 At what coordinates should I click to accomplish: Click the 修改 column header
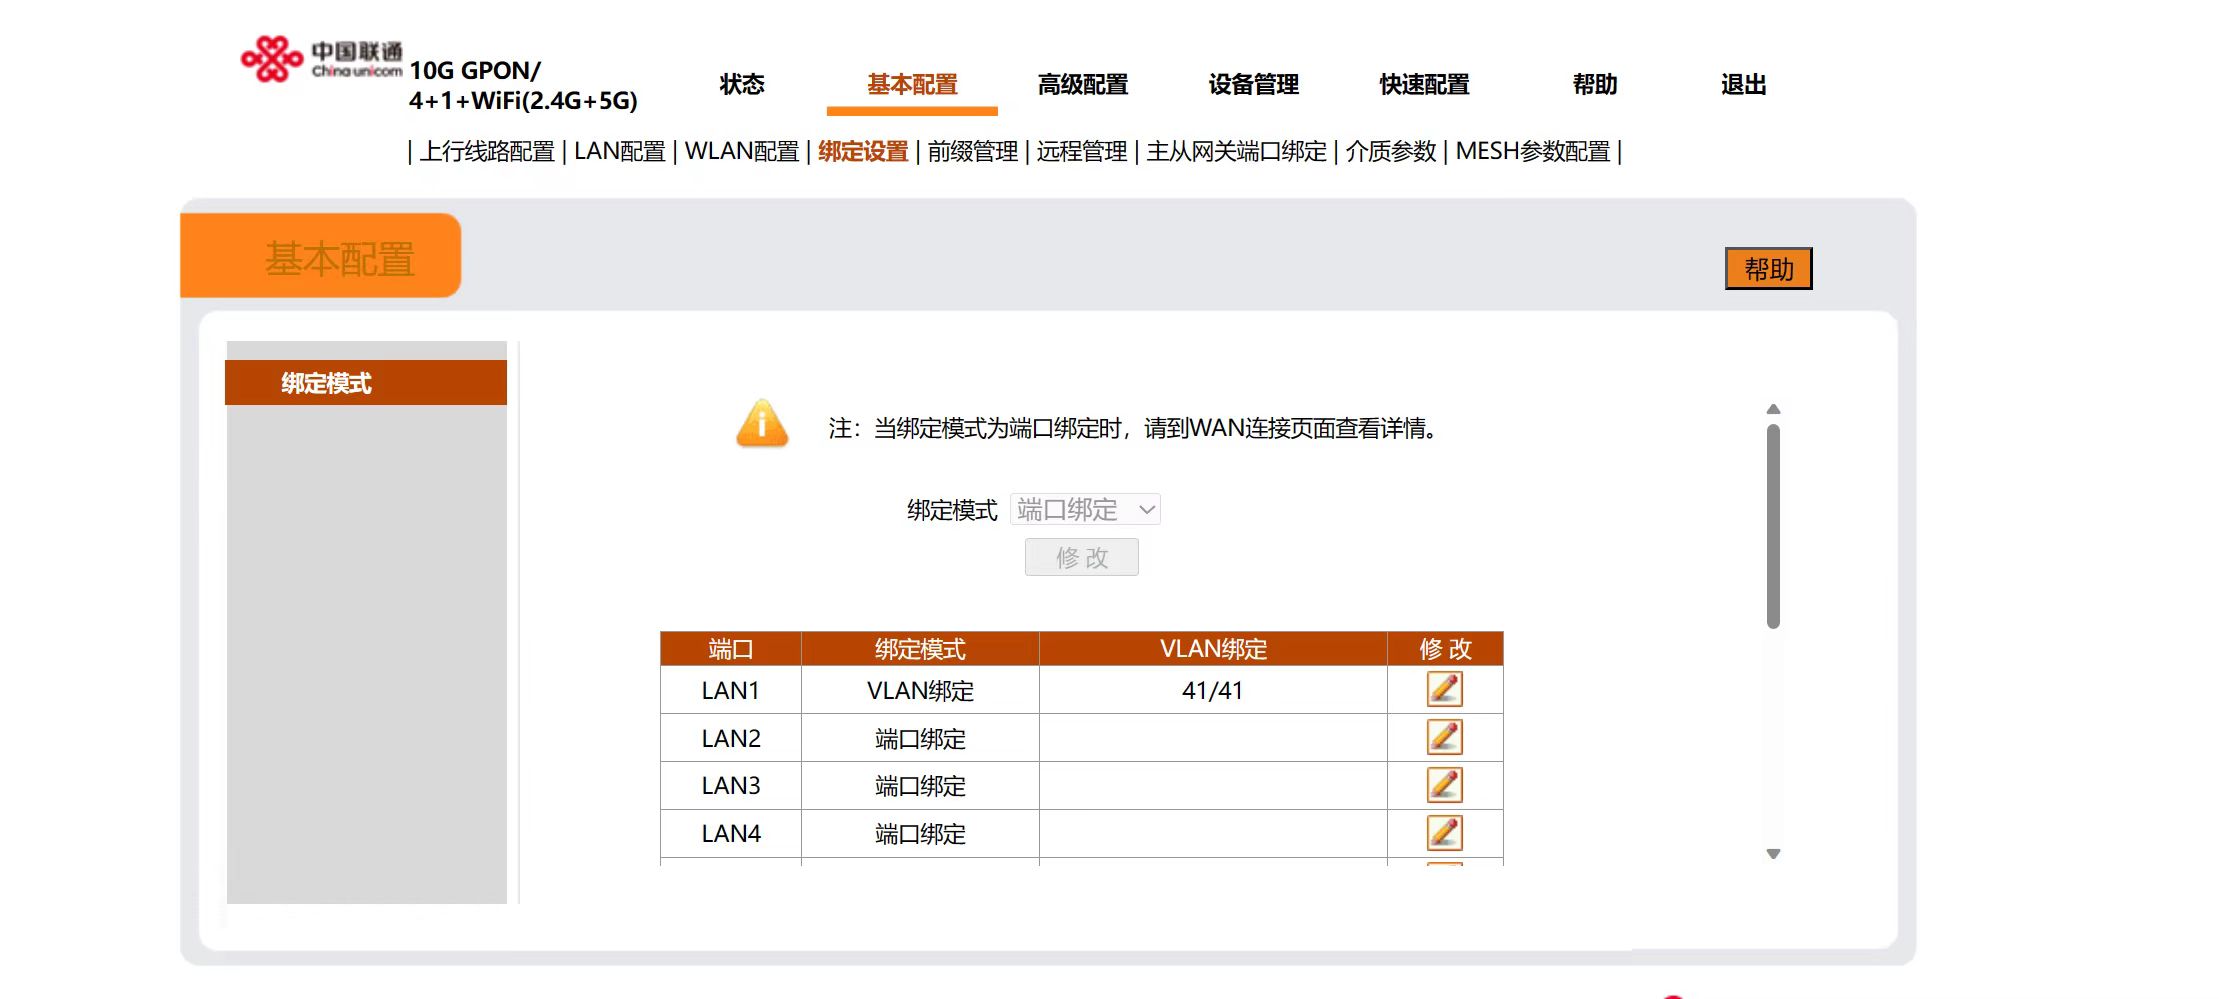[1445, 649]
